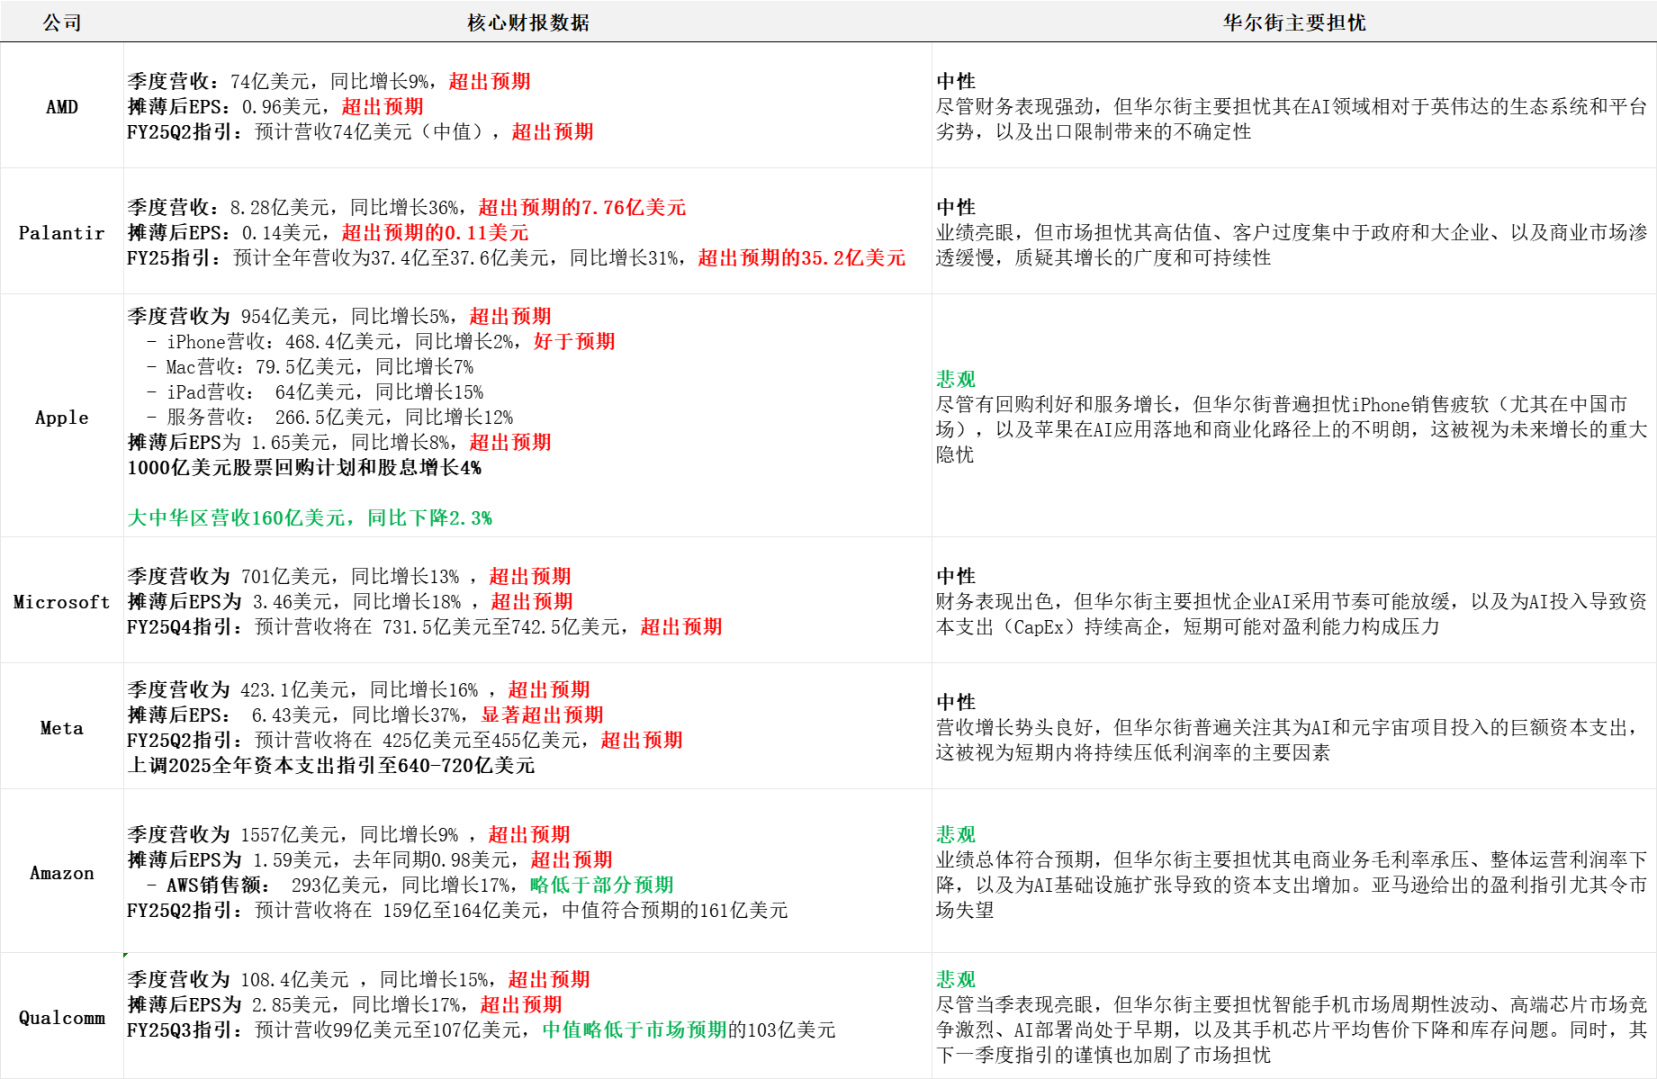1657x1079 pixels.
Task: Select the Microsoft company cell
Action: [62, 601]
